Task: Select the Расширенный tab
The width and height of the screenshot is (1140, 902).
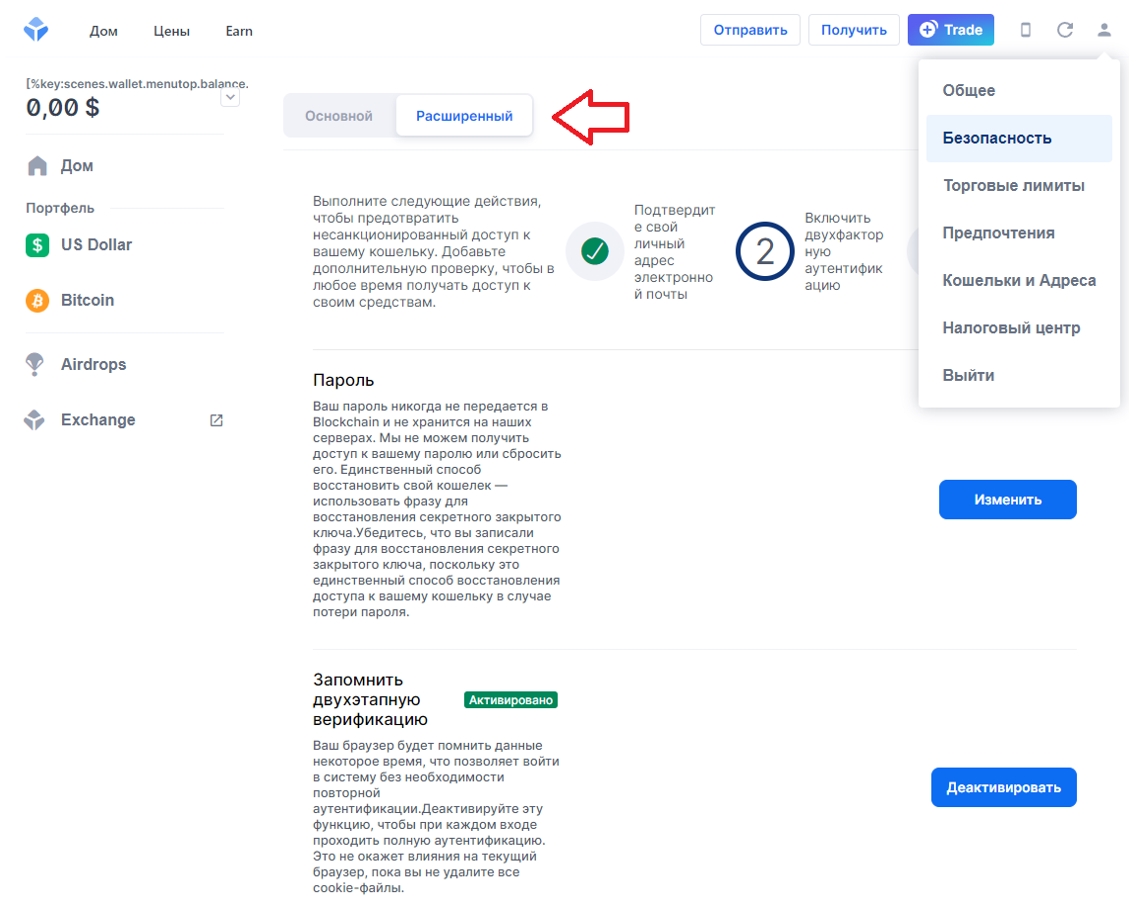Action: [x=464, y=116]
